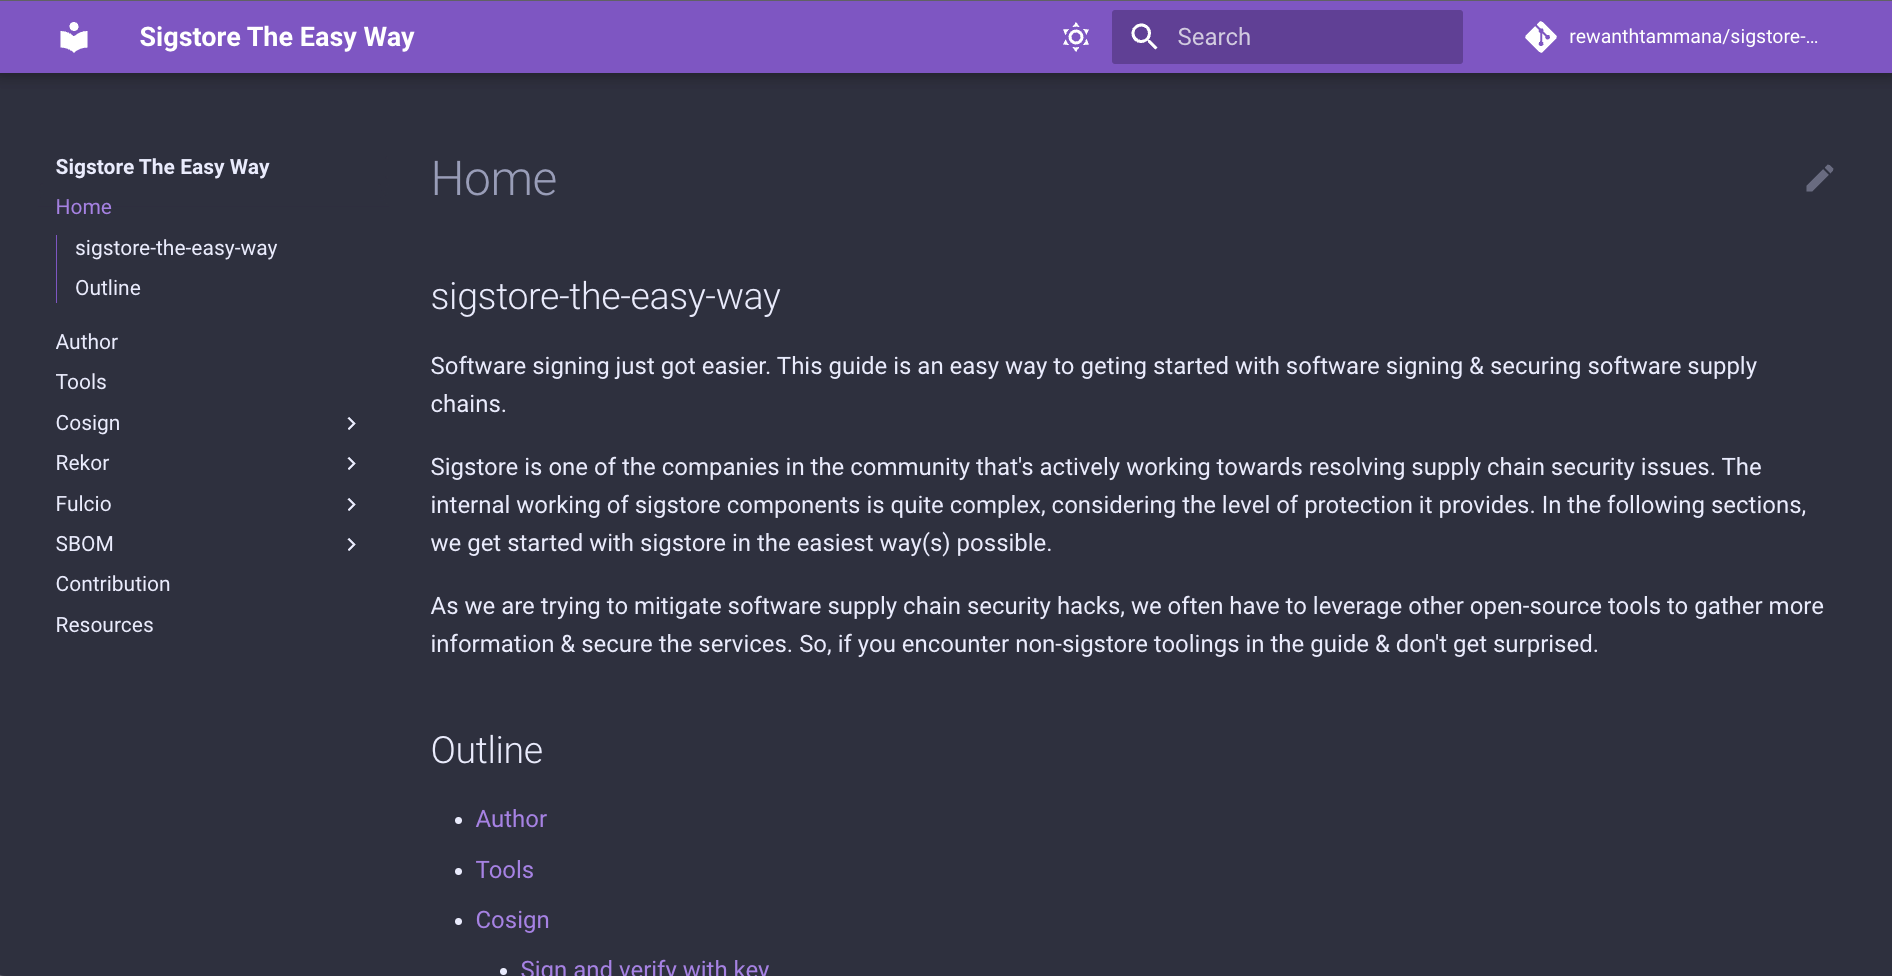Click the book logo in the header
Screen dimensions: 1892x976
click(73, 36)
